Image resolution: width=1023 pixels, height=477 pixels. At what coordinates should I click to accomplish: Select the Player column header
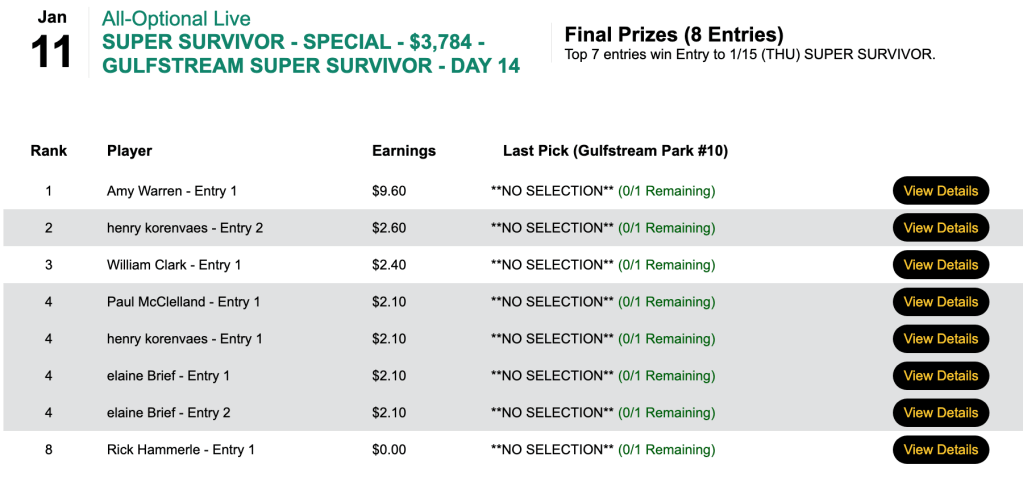click(x=129, y=151)
